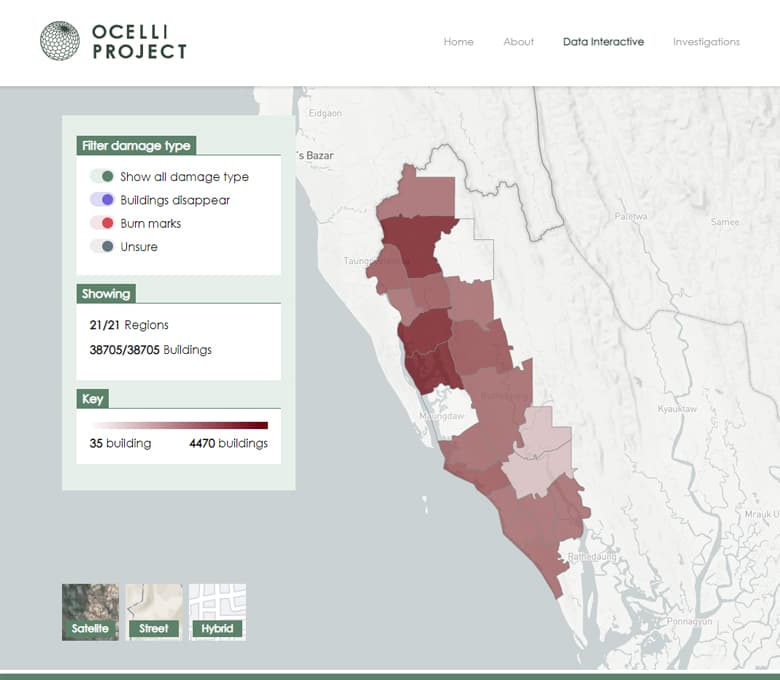The image size is (780, 680).
Task: Click the Key panel header
Action: coord(93,399)
